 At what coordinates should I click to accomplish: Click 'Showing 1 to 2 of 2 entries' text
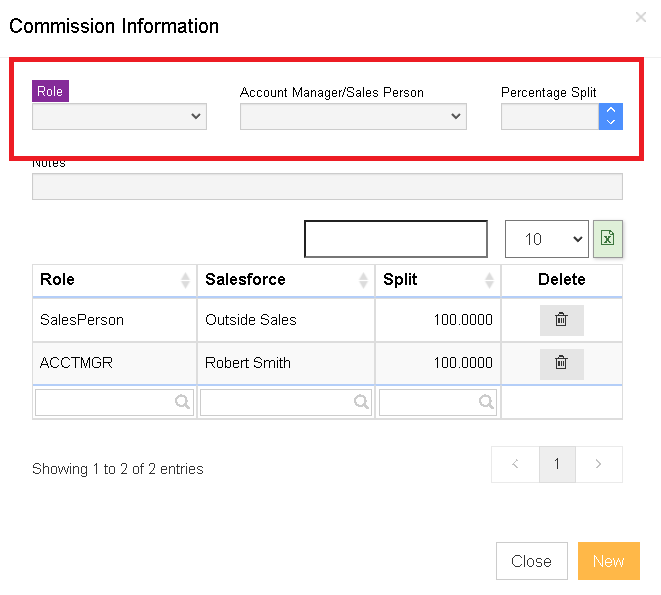118,469
